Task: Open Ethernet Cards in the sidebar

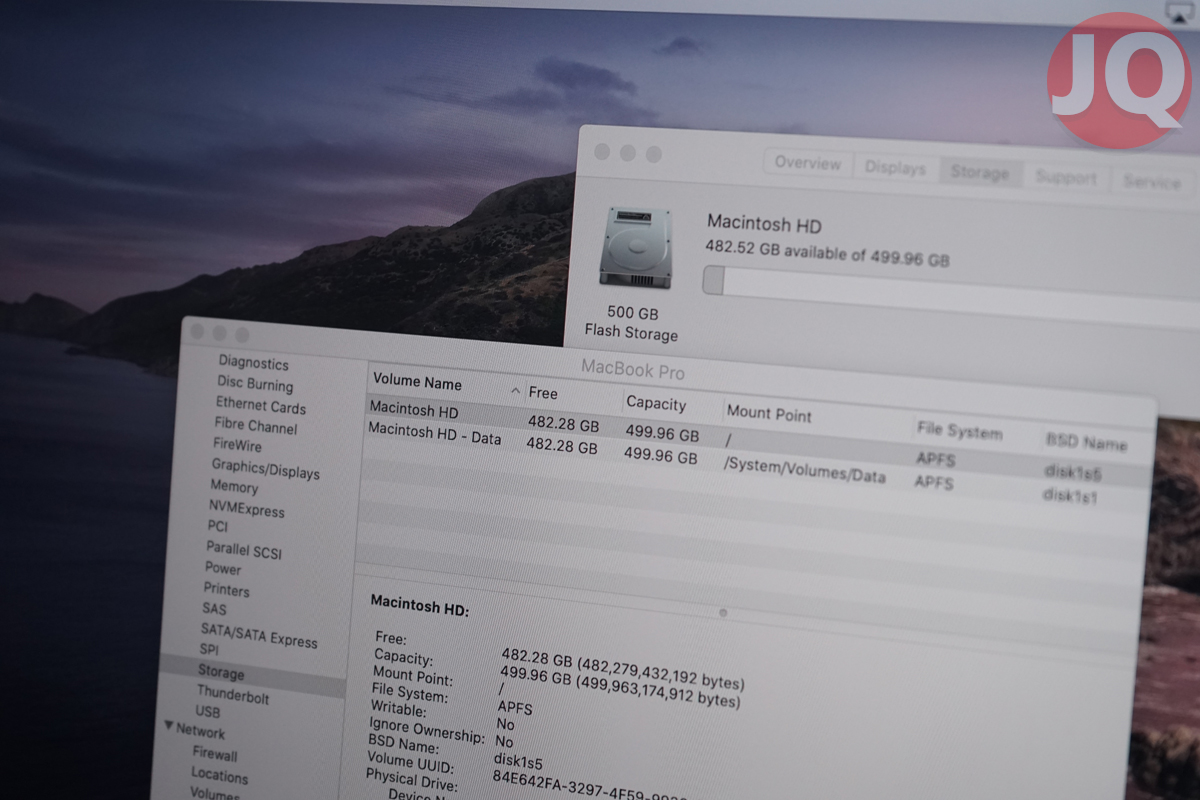Action: pos(261,405)
